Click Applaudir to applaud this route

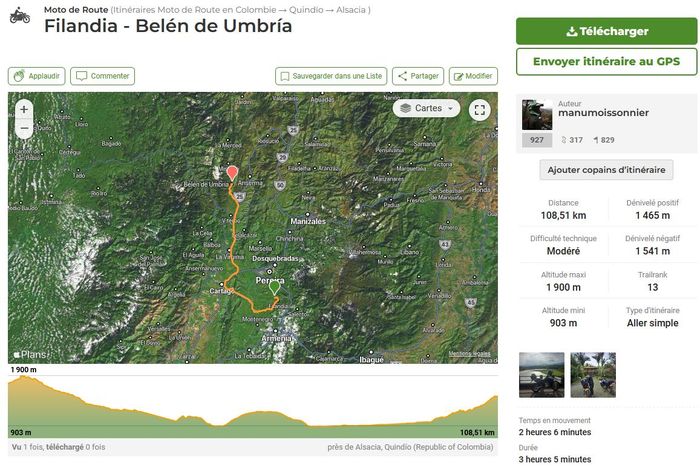click(x=36, y=76)
